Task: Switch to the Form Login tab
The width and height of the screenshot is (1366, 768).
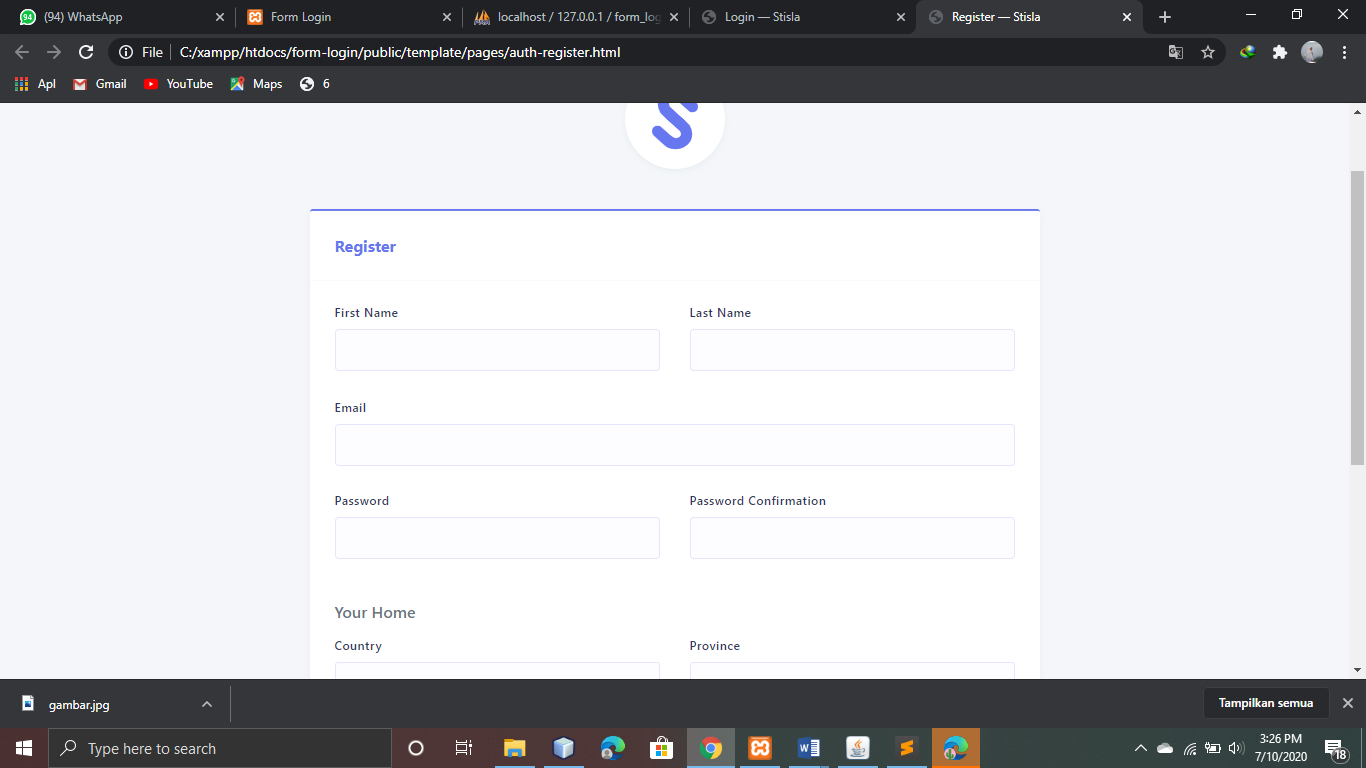Action: click(349, 17)
